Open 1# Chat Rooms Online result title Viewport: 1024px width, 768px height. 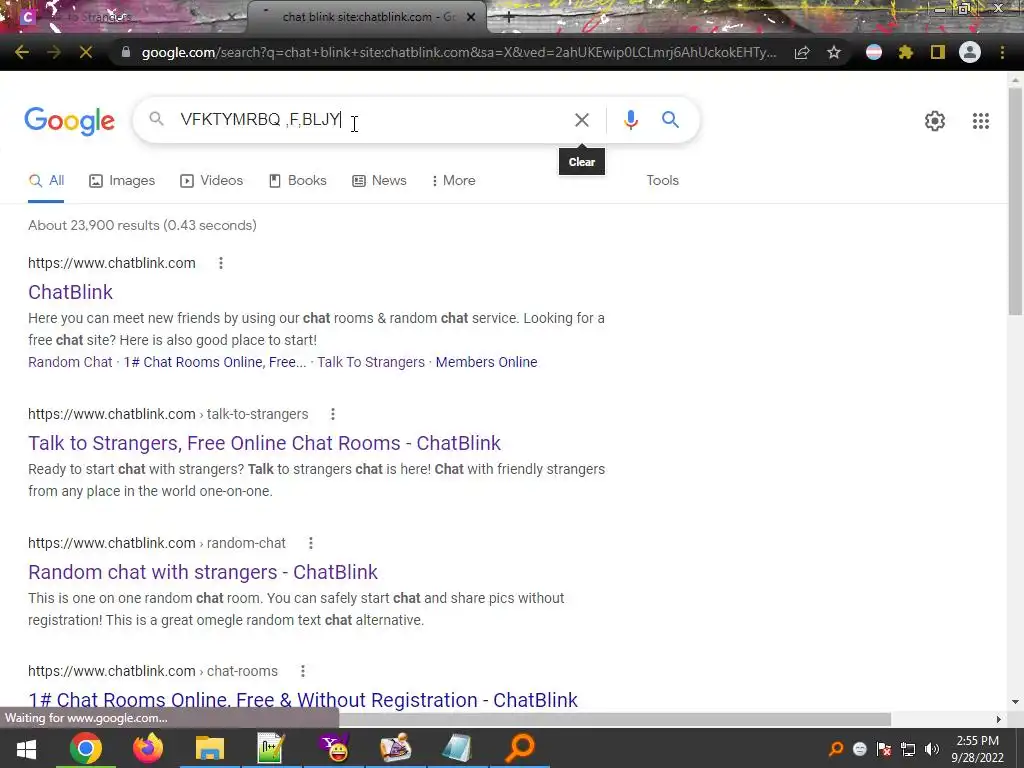[x=303, y=700]
